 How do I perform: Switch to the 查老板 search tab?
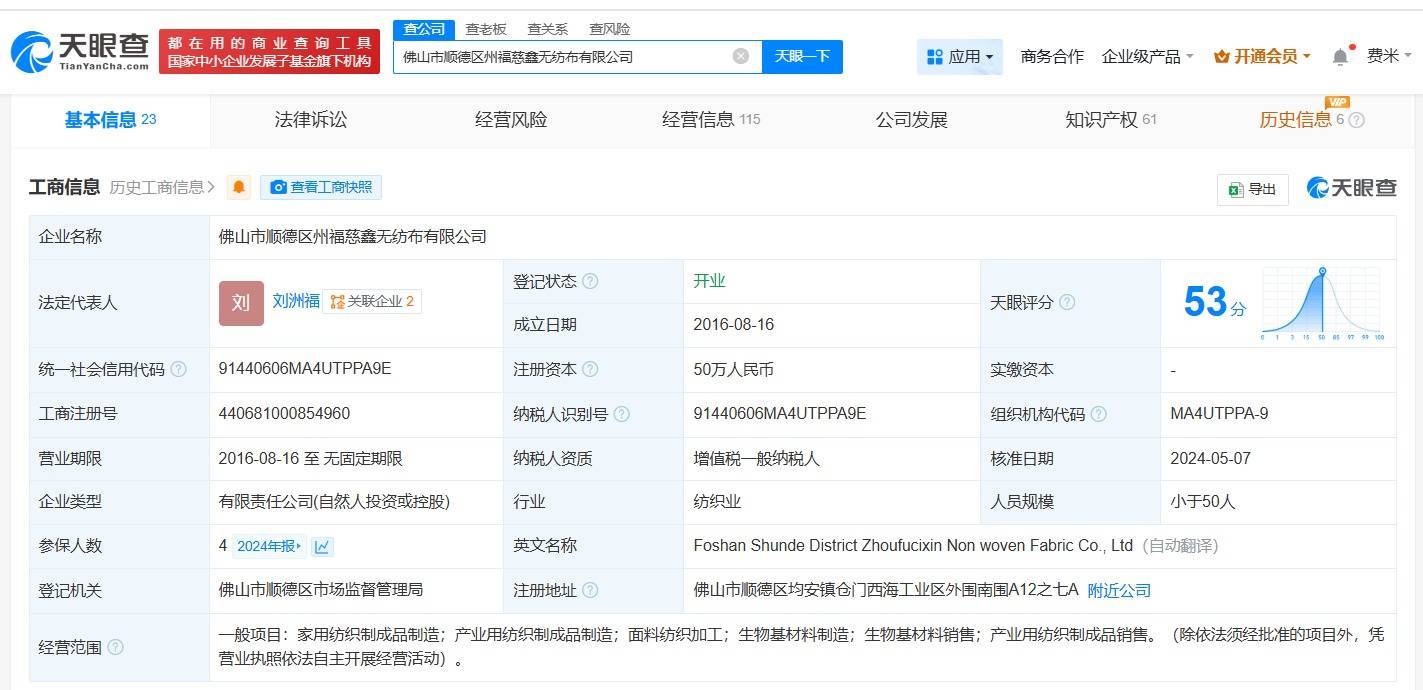pos(486,29)
